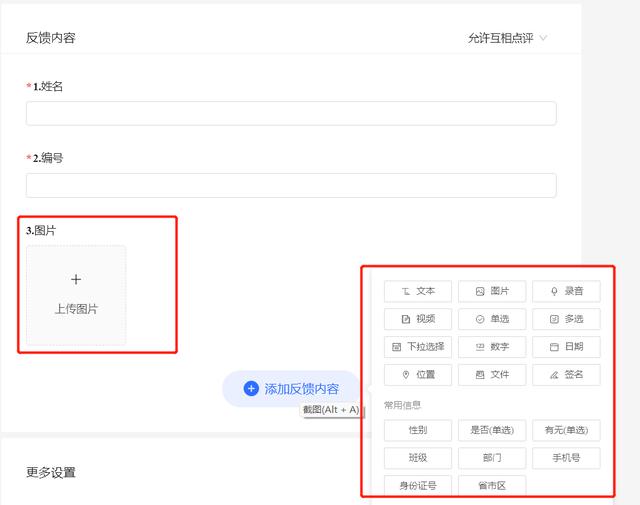
Task: Select the 手机号 option
Action: tap(566, 458)
